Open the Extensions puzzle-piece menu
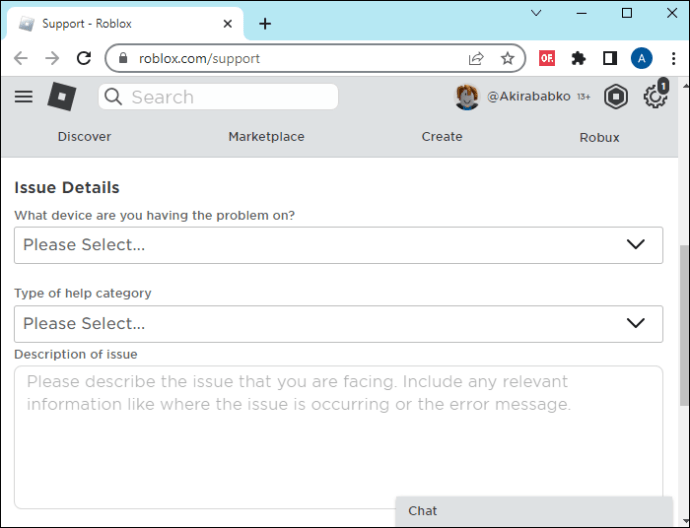690x528 pixels. pyautogui.click(x=578, y=58)
